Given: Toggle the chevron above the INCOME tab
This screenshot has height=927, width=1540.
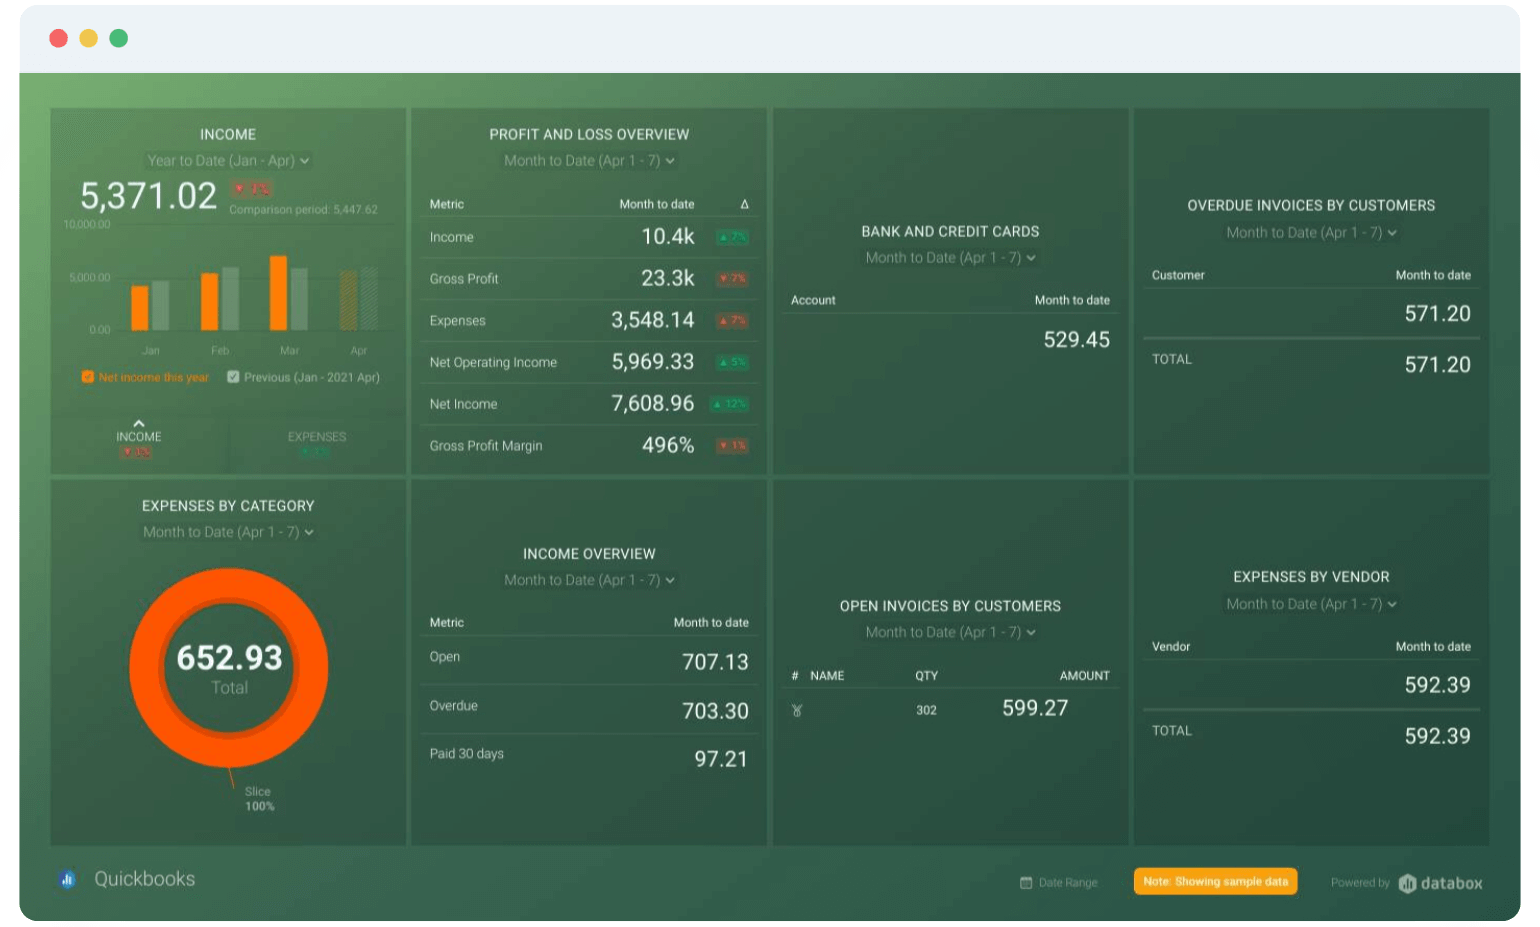Looking at the screenshot, I should (x=138, y=423).
